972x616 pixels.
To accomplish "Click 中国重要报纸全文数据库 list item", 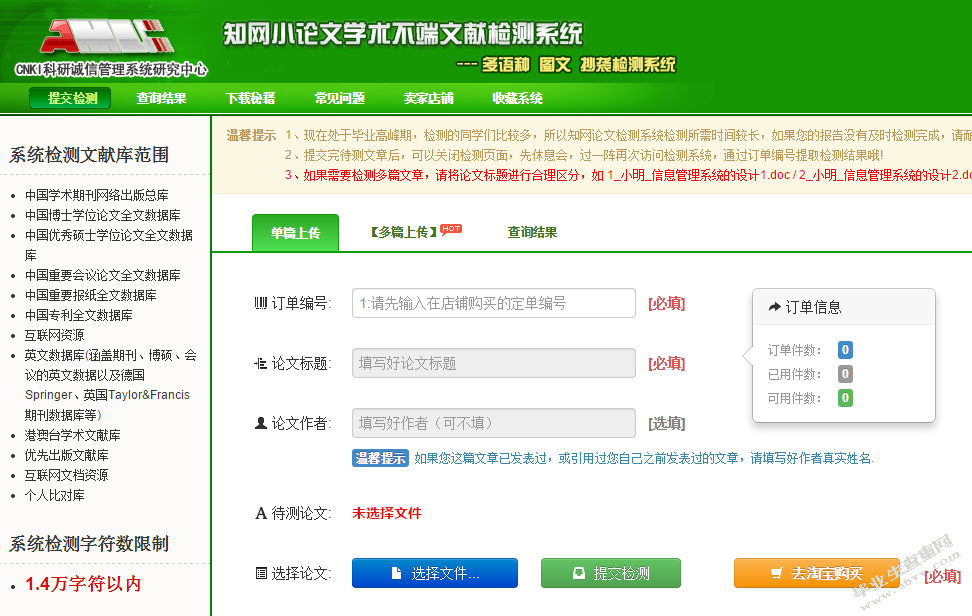I will pos(91,295).
